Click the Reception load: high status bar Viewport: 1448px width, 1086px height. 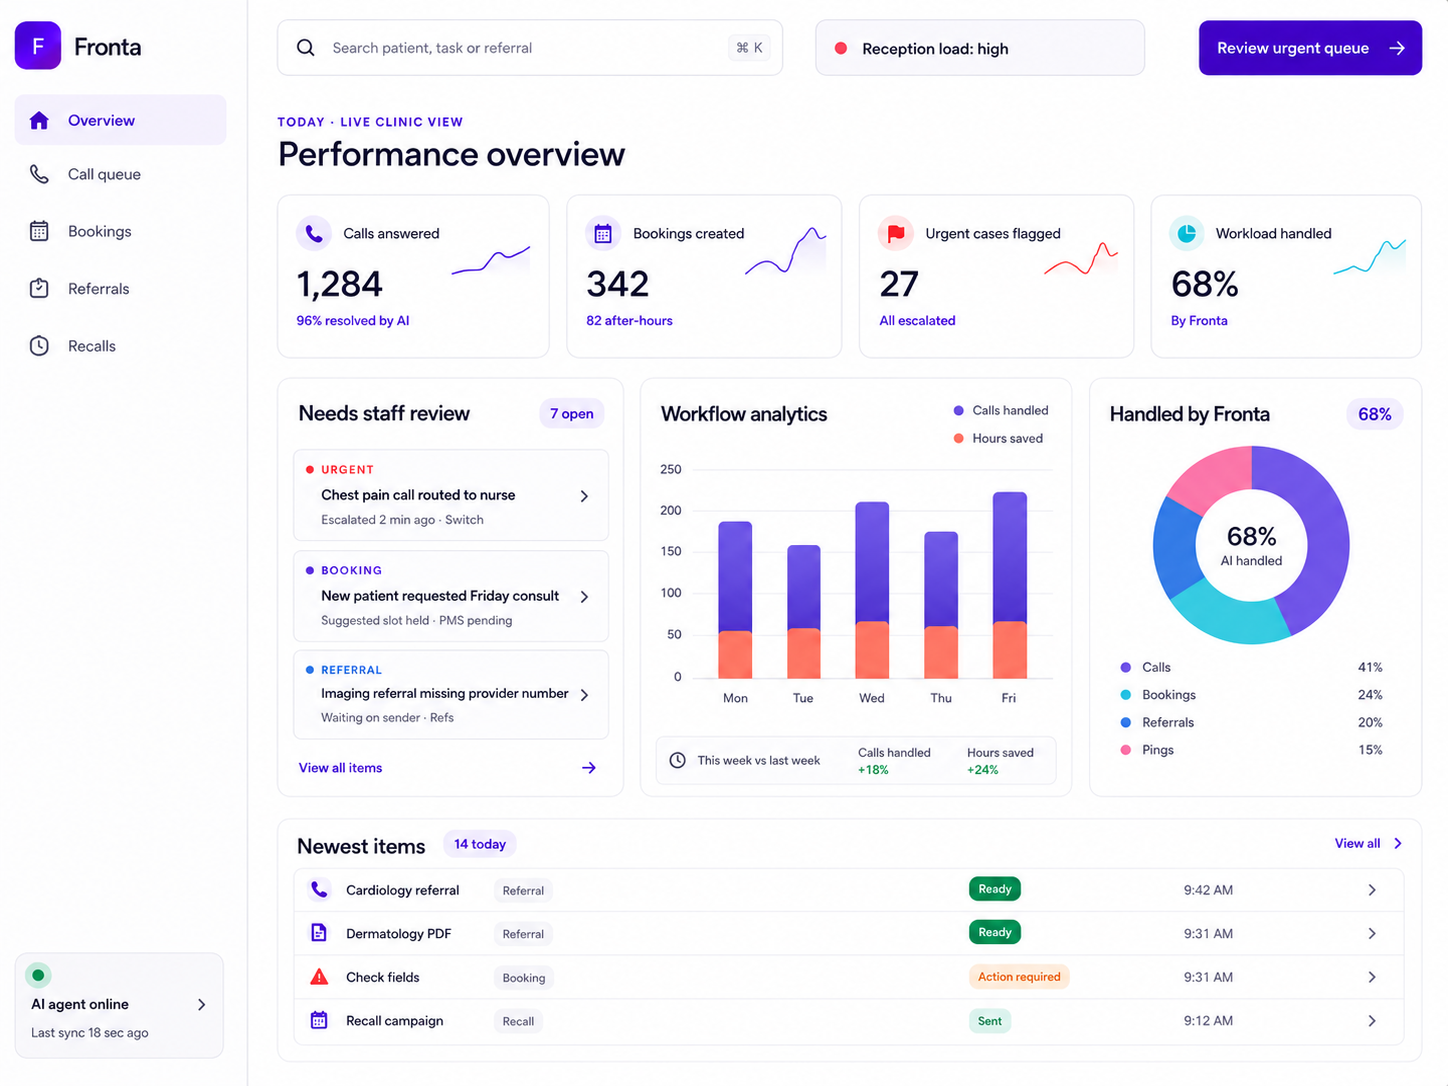980,48
